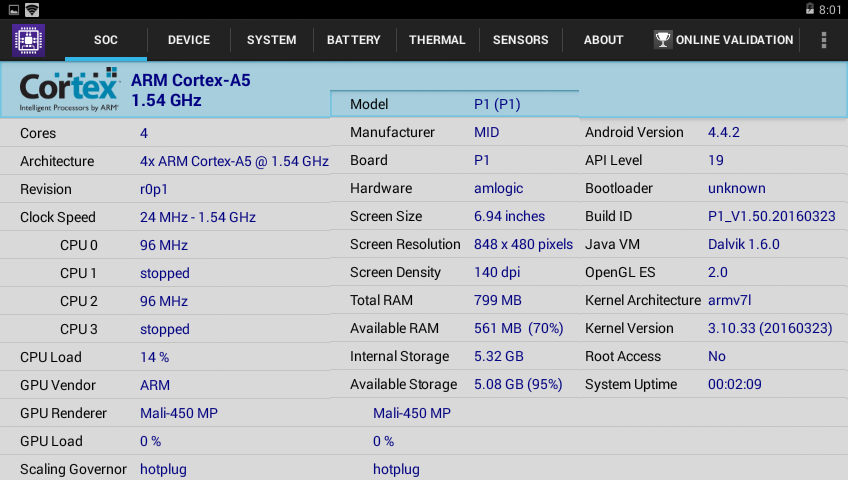Switch to the DEVICE tab

coord(189,40)
